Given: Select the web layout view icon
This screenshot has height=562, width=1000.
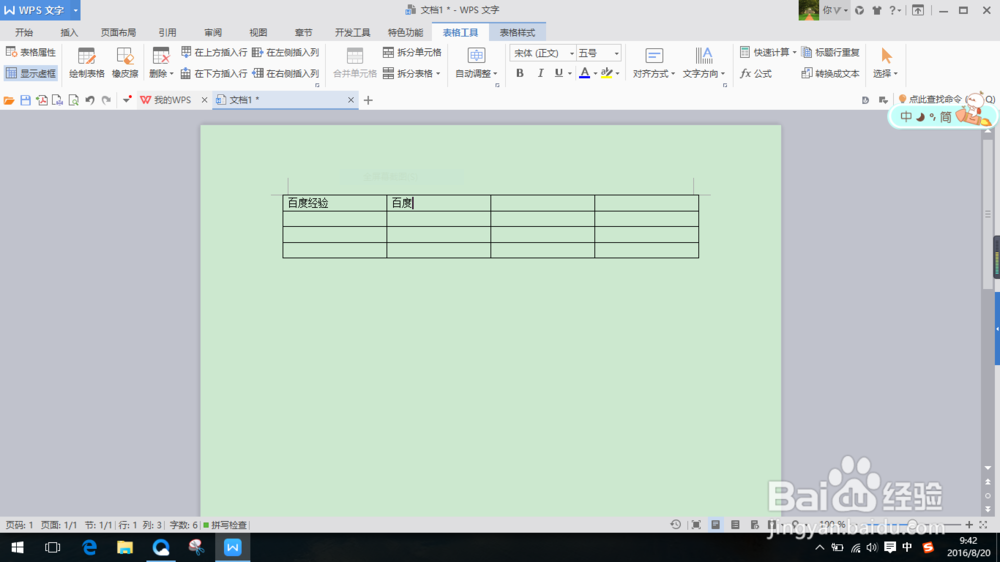Looking at the screenshot, I should (x=755, y=524).
